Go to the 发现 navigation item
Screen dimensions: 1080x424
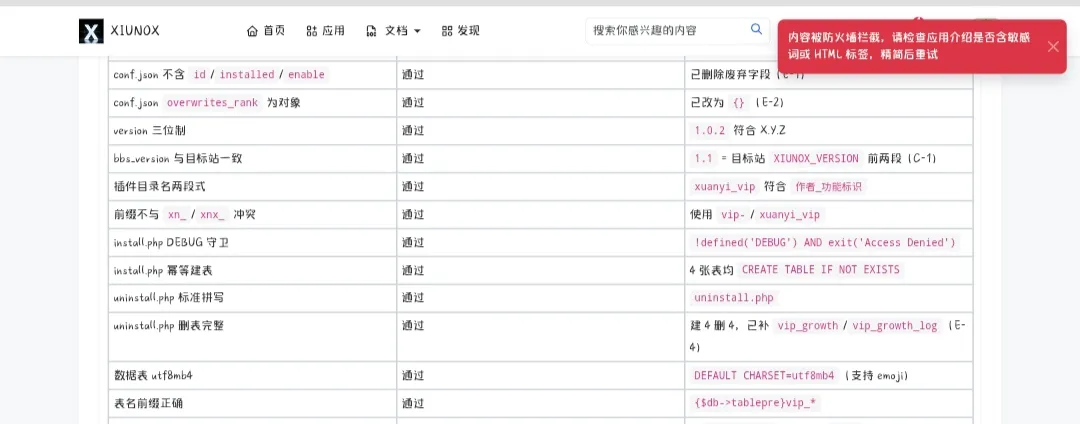click(x=461, y=31)
